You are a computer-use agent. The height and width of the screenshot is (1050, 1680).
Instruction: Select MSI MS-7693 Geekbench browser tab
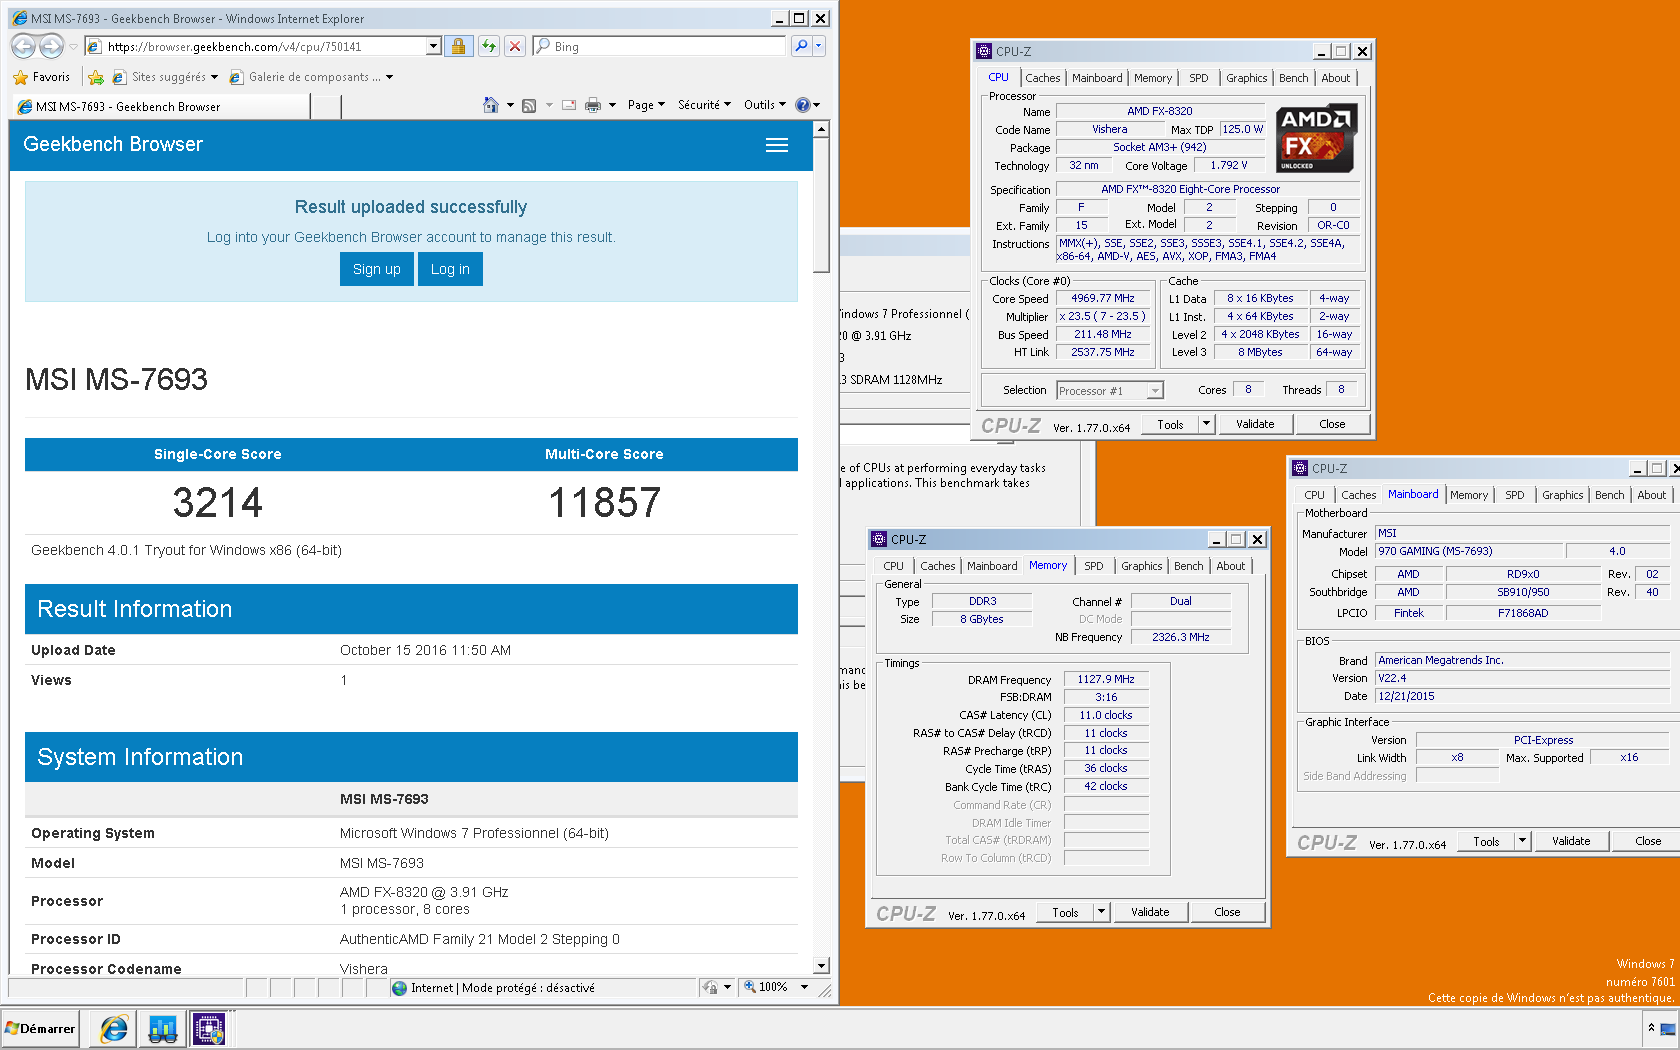coord(163,106)
